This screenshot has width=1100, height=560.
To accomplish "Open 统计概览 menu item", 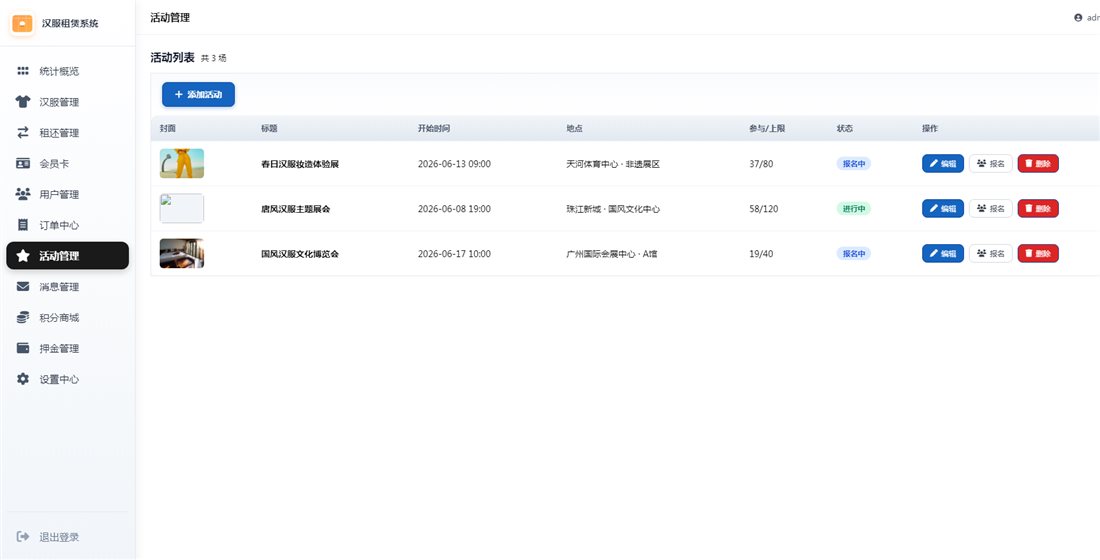I will (67, 71).
